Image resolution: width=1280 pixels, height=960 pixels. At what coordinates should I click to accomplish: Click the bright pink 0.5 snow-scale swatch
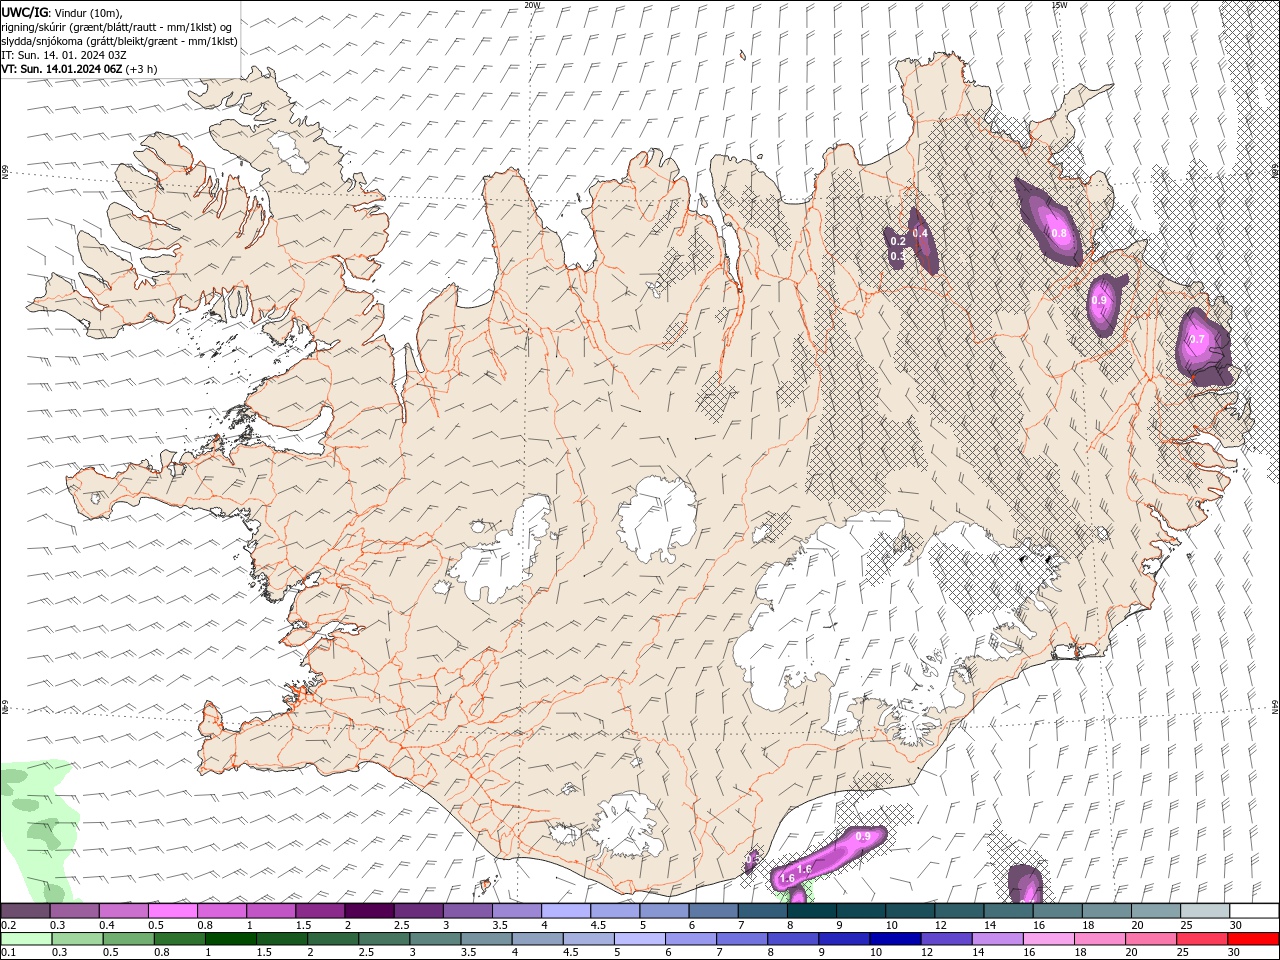172,911
